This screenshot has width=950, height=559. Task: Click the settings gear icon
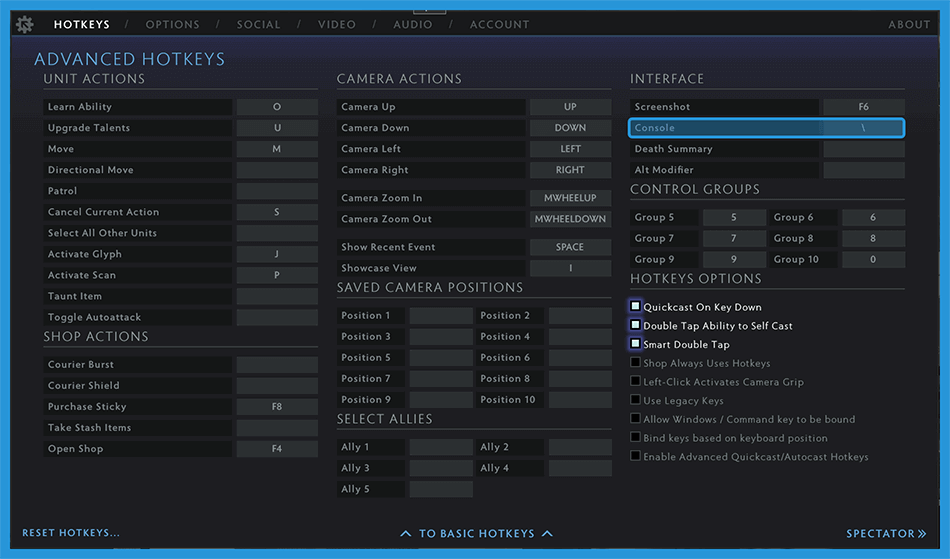tap(25, 25)
